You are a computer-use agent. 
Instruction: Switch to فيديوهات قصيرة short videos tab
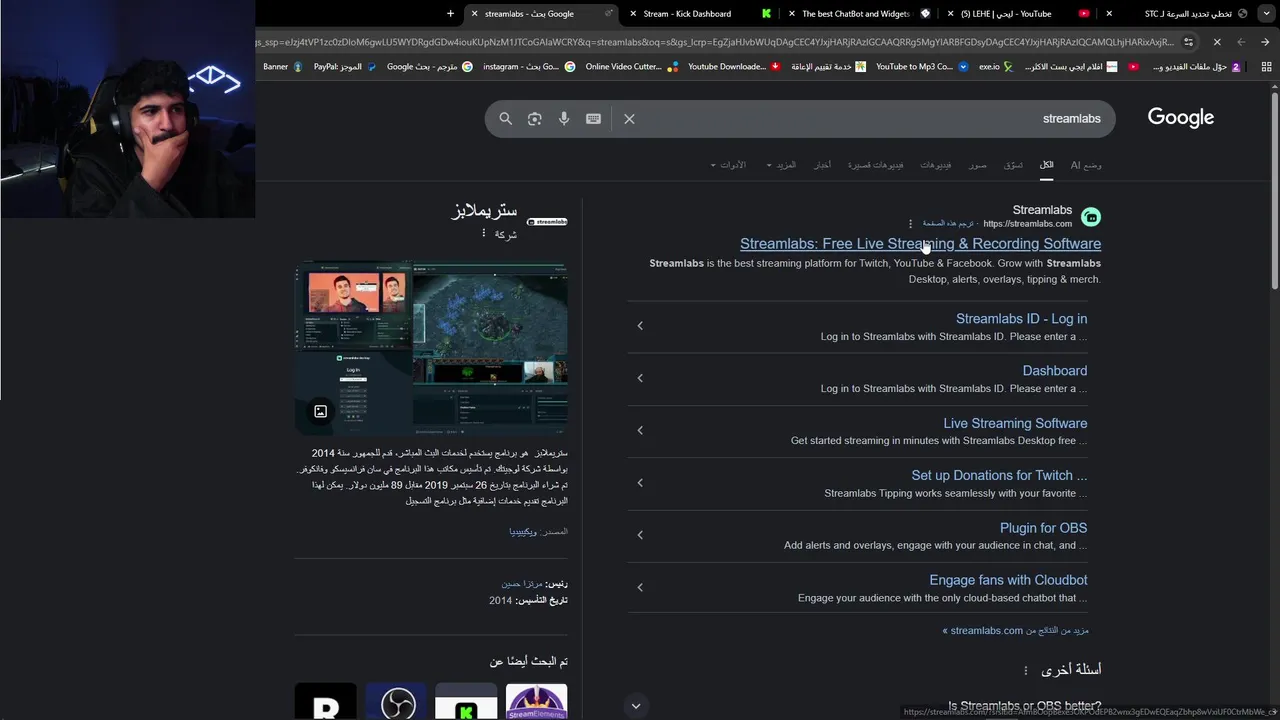876,165
